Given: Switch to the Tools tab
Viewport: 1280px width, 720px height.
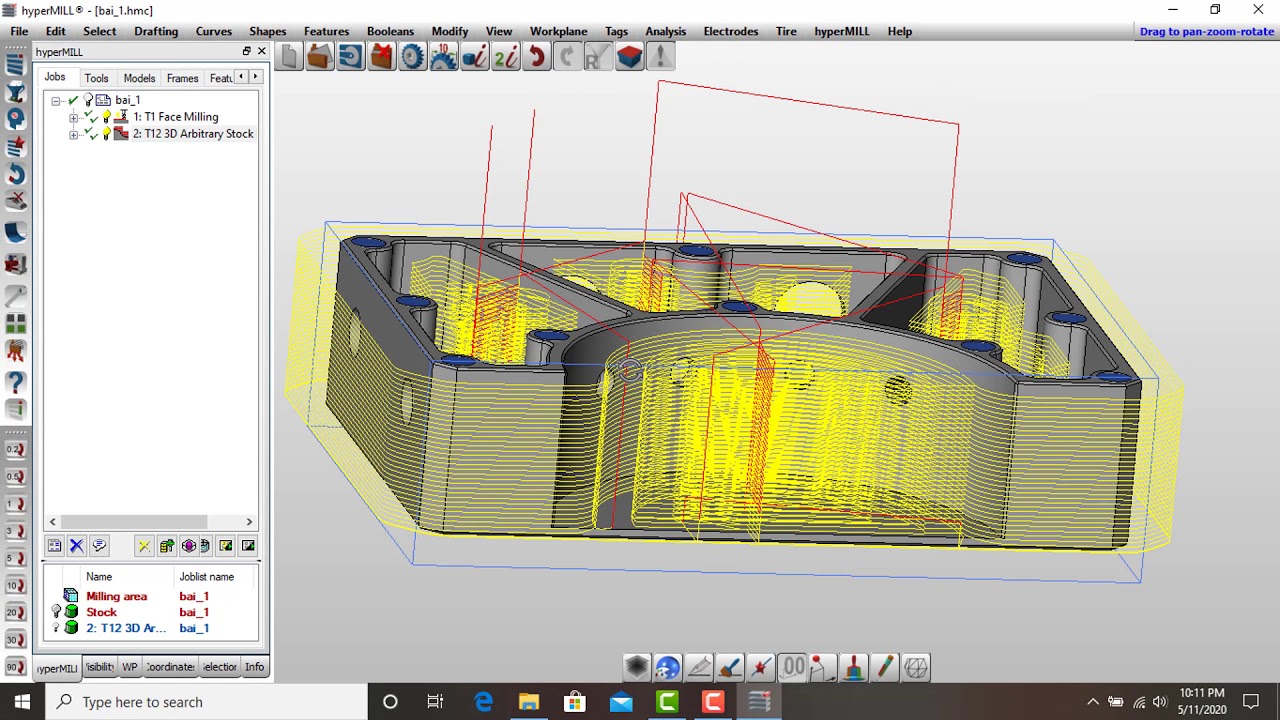Looking at the screenshot, I should point(96,78).
